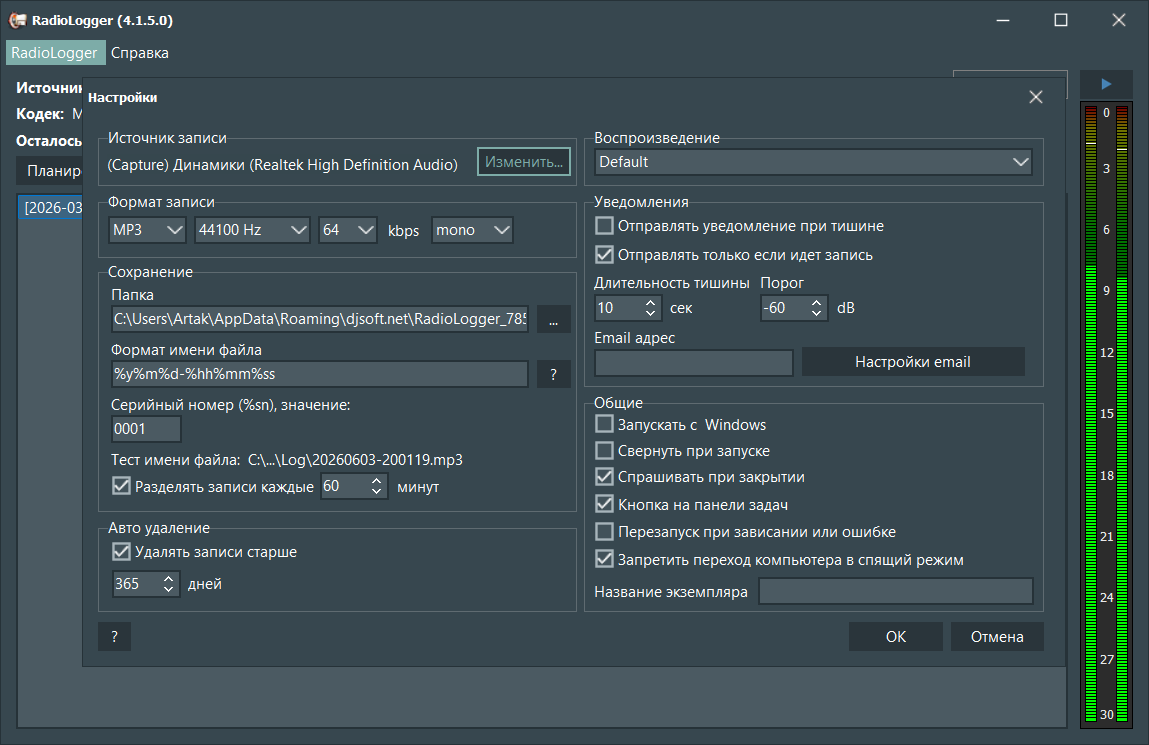Image resolution: width=1149 pixels, height=745 pixels.
Task: Open the bottom-left help '?' button
Action: pos(114,637)
